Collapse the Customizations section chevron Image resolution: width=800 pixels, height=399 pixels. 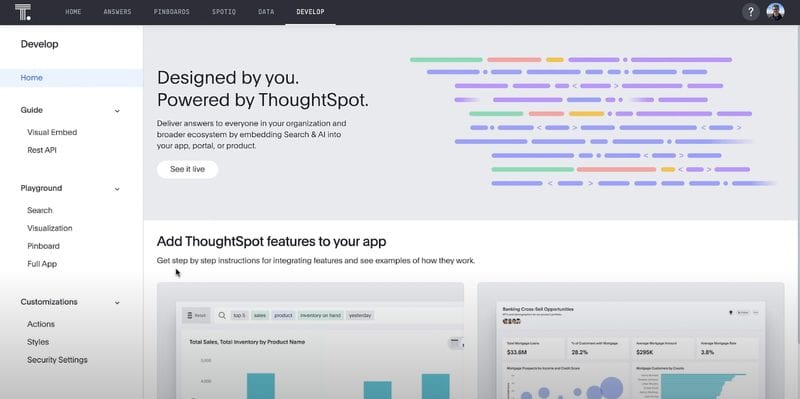click(x=117, y=303)
